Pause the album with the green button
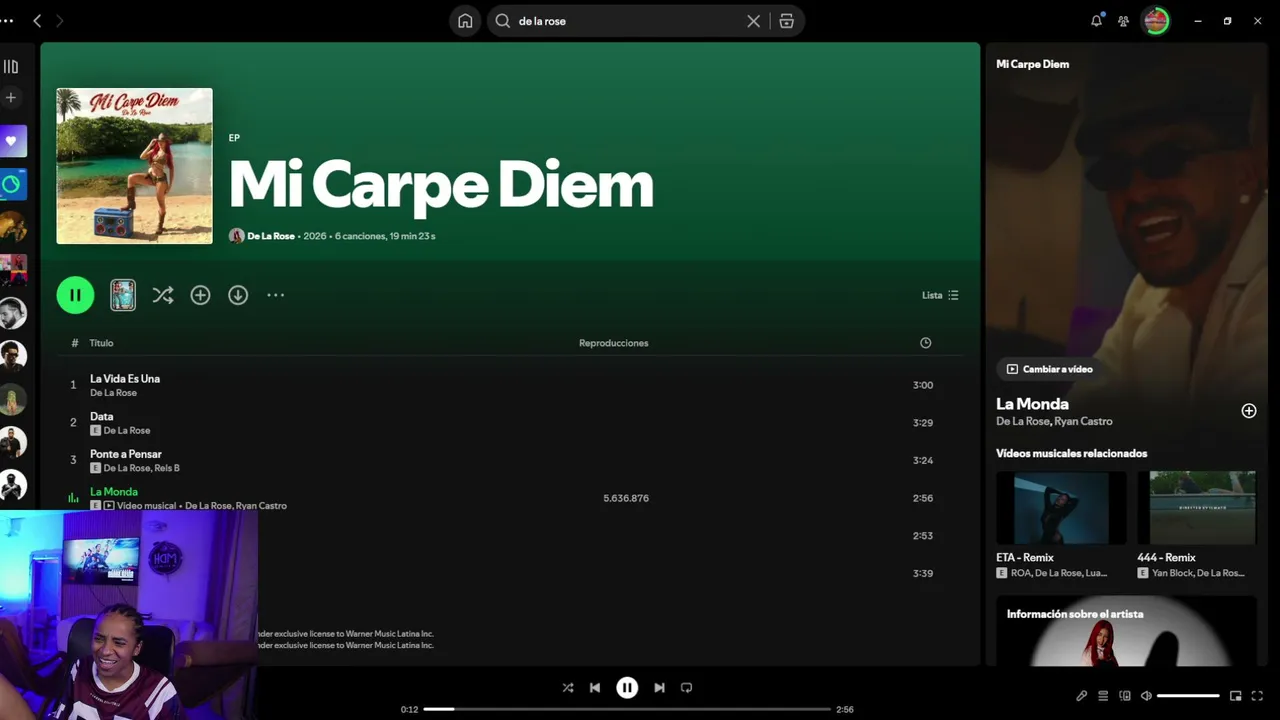 pyautogui.click(x=75, y=295)
